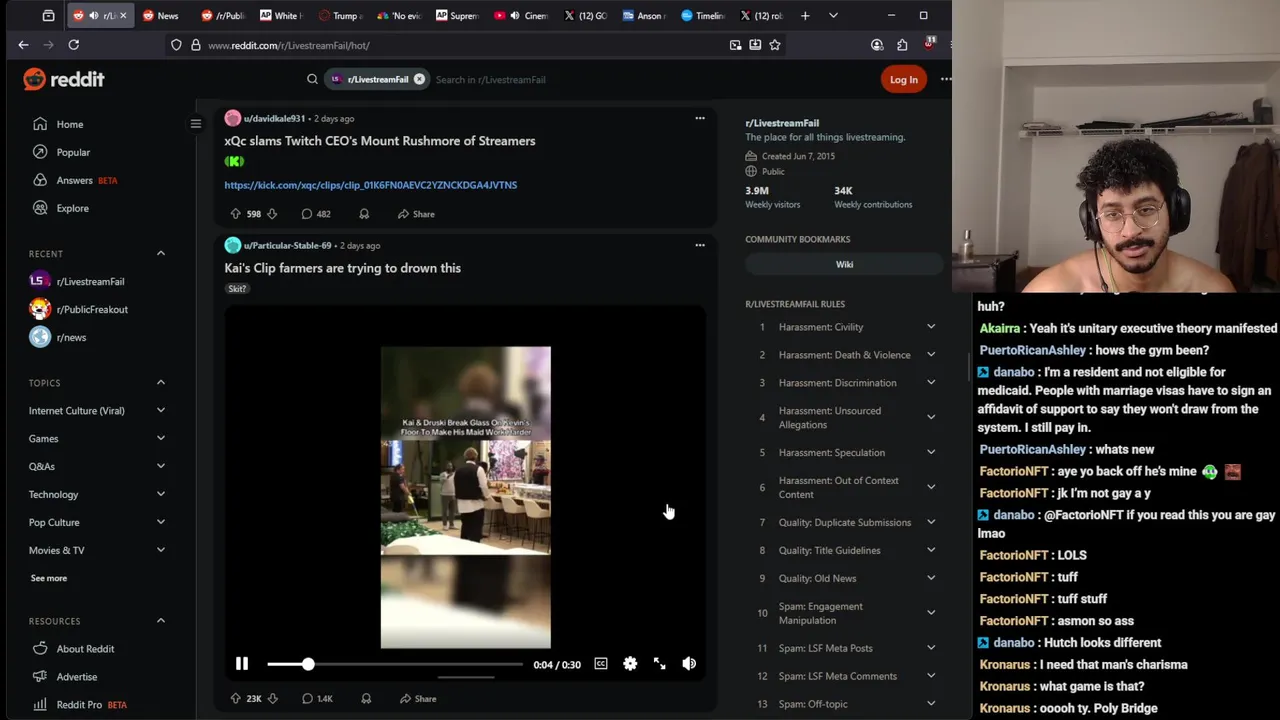Open the kick.com xQc clip link
The height and width of the screenshot is (720, 1280).
coord(370,185)
